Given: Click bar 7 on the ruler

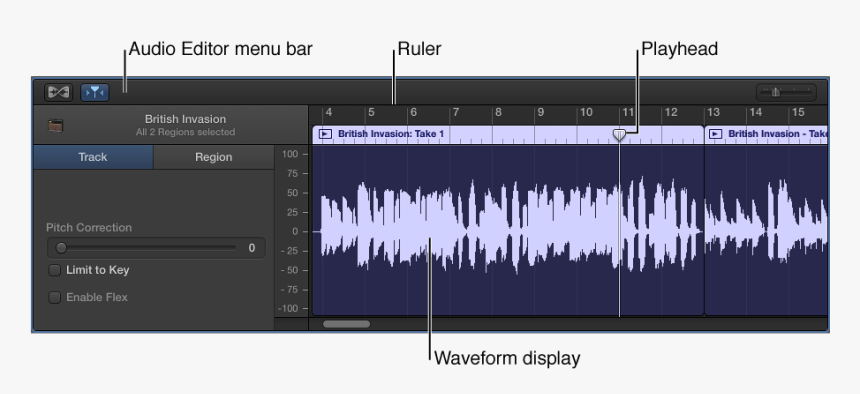Looking at the screenshot, I should point(455,112).
